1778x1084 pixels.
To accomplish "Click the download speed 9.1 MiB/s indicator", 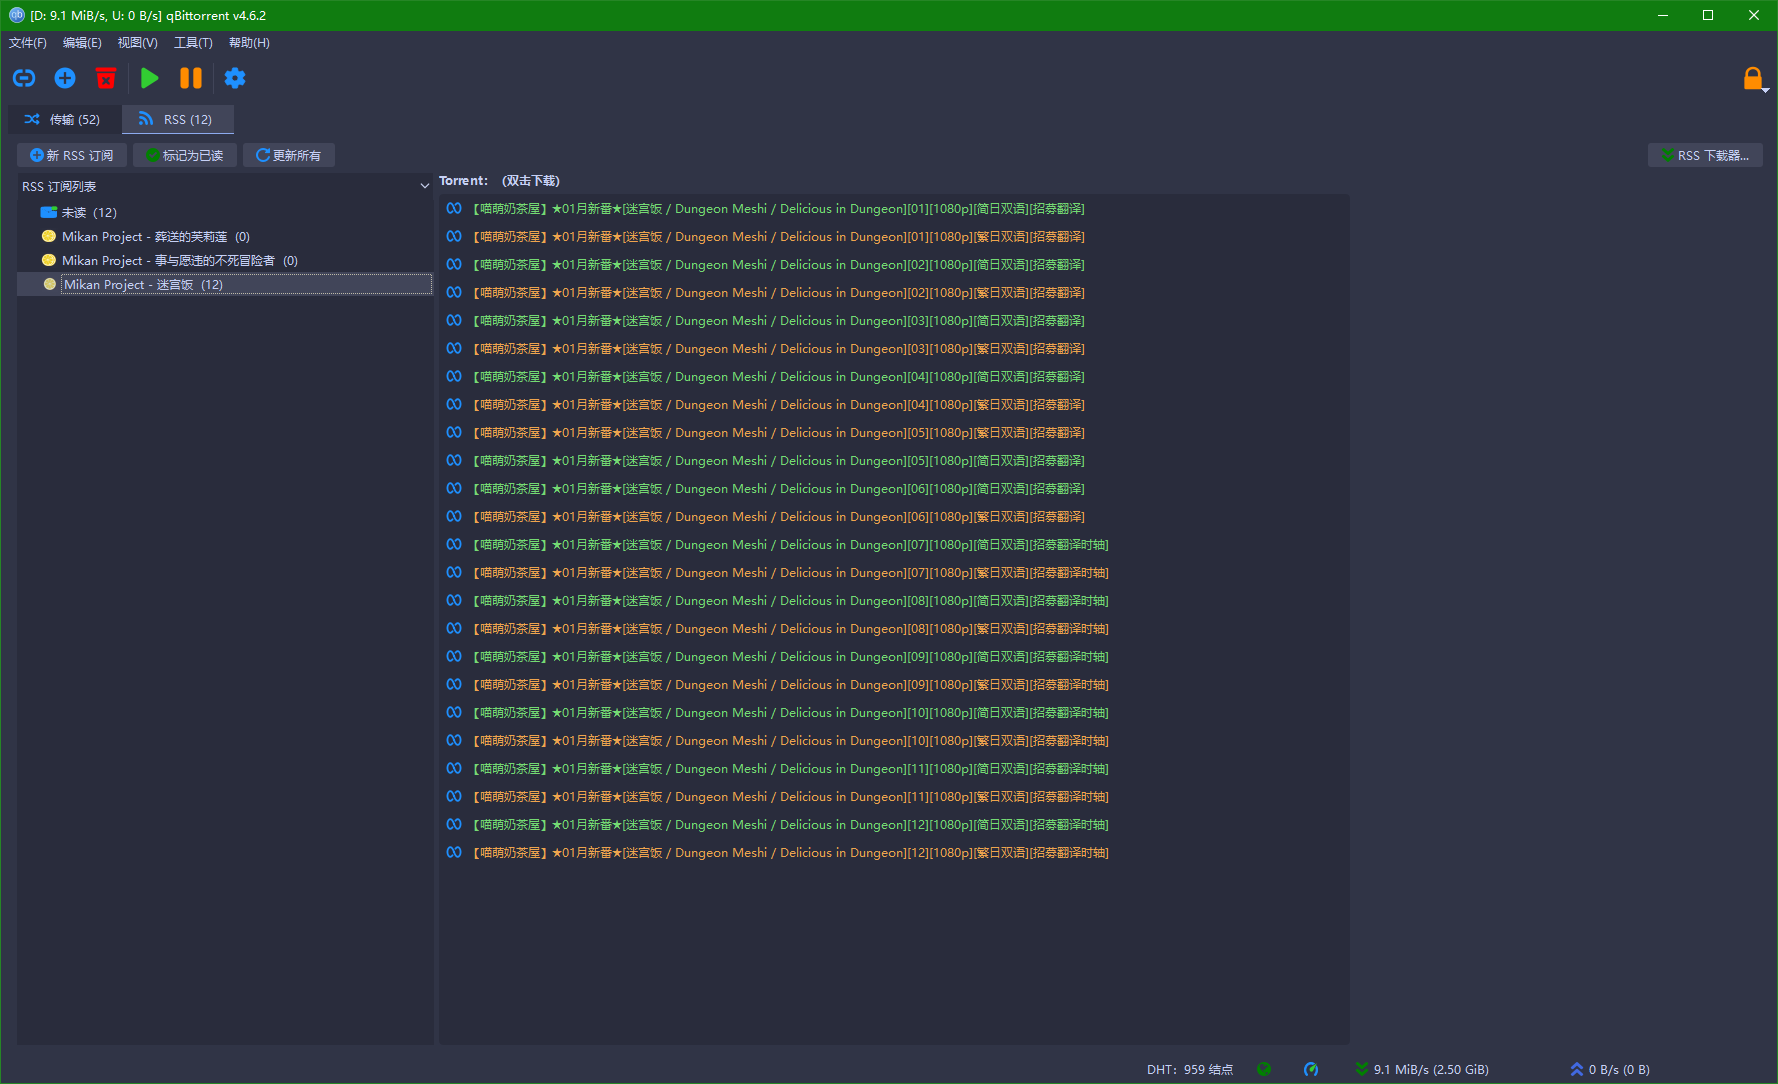I will tap(1421, 1069).
